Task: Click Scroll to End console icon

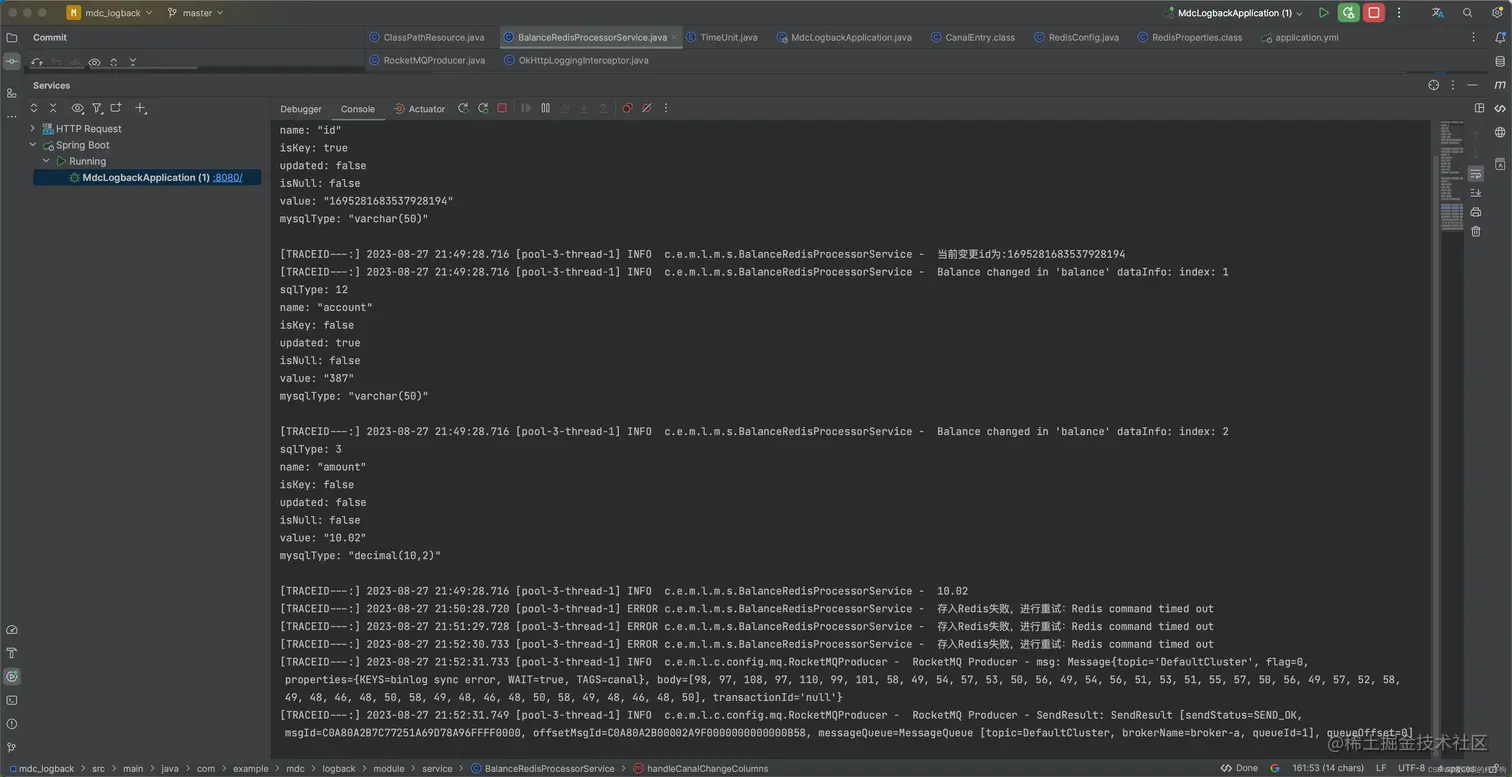Action: (x=1475, y=193)
